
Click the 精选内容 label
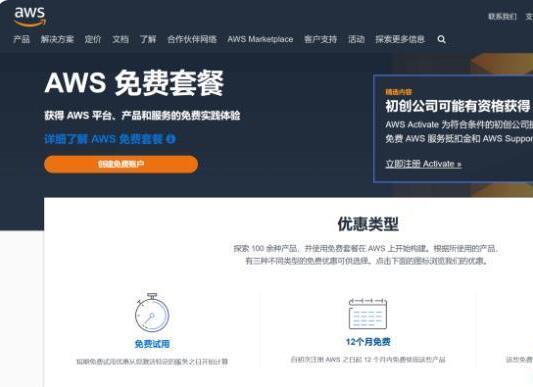coord(398,92)
